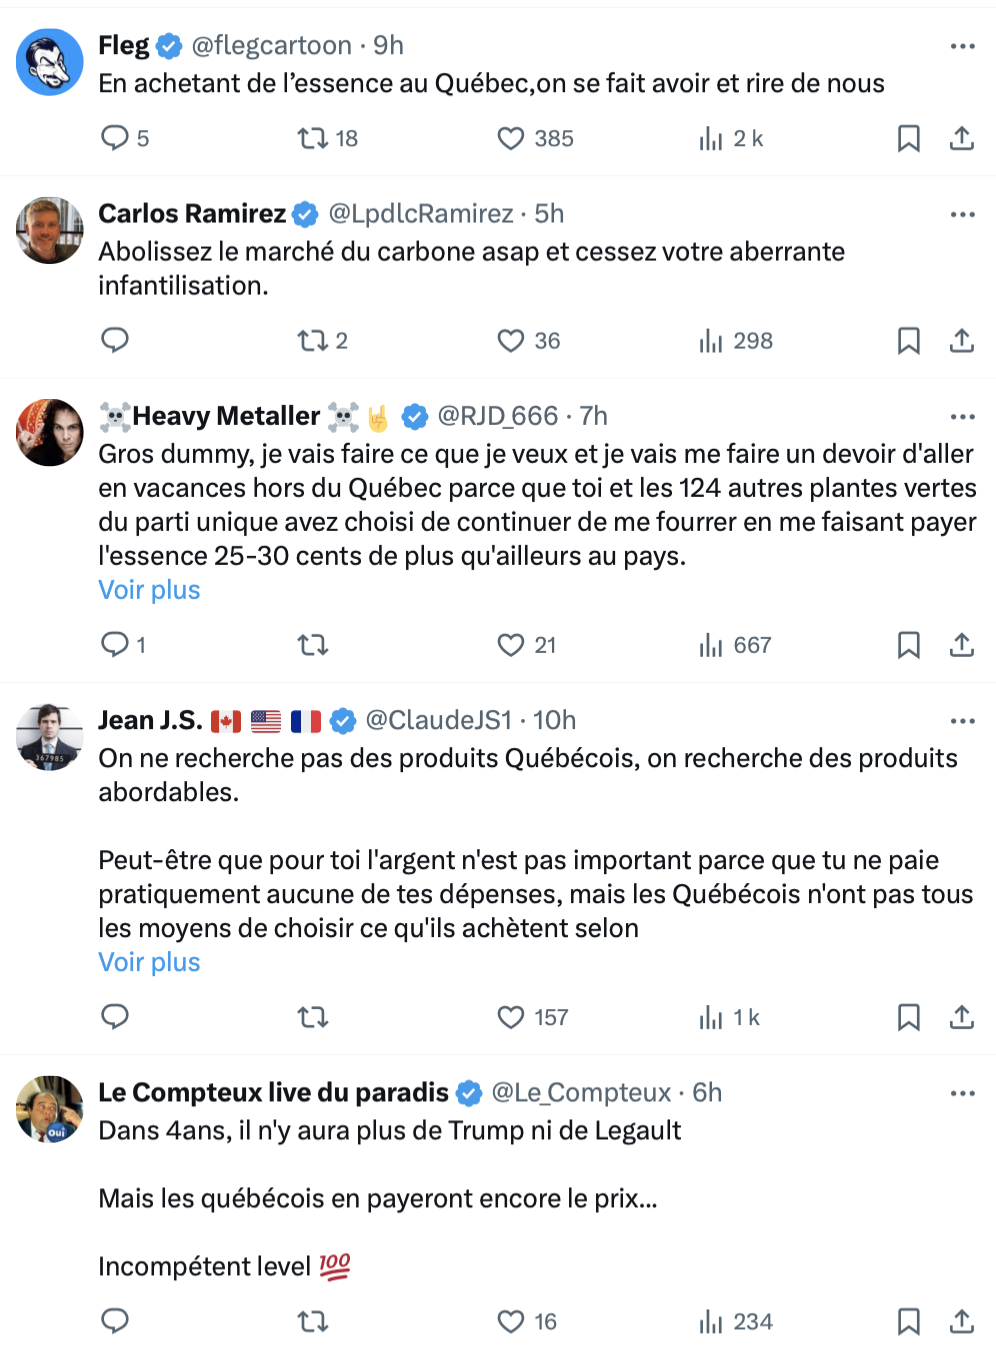
Task: Open the three-dot menu on Carlos Ramirez's tweet
Action: pos(962,214)
